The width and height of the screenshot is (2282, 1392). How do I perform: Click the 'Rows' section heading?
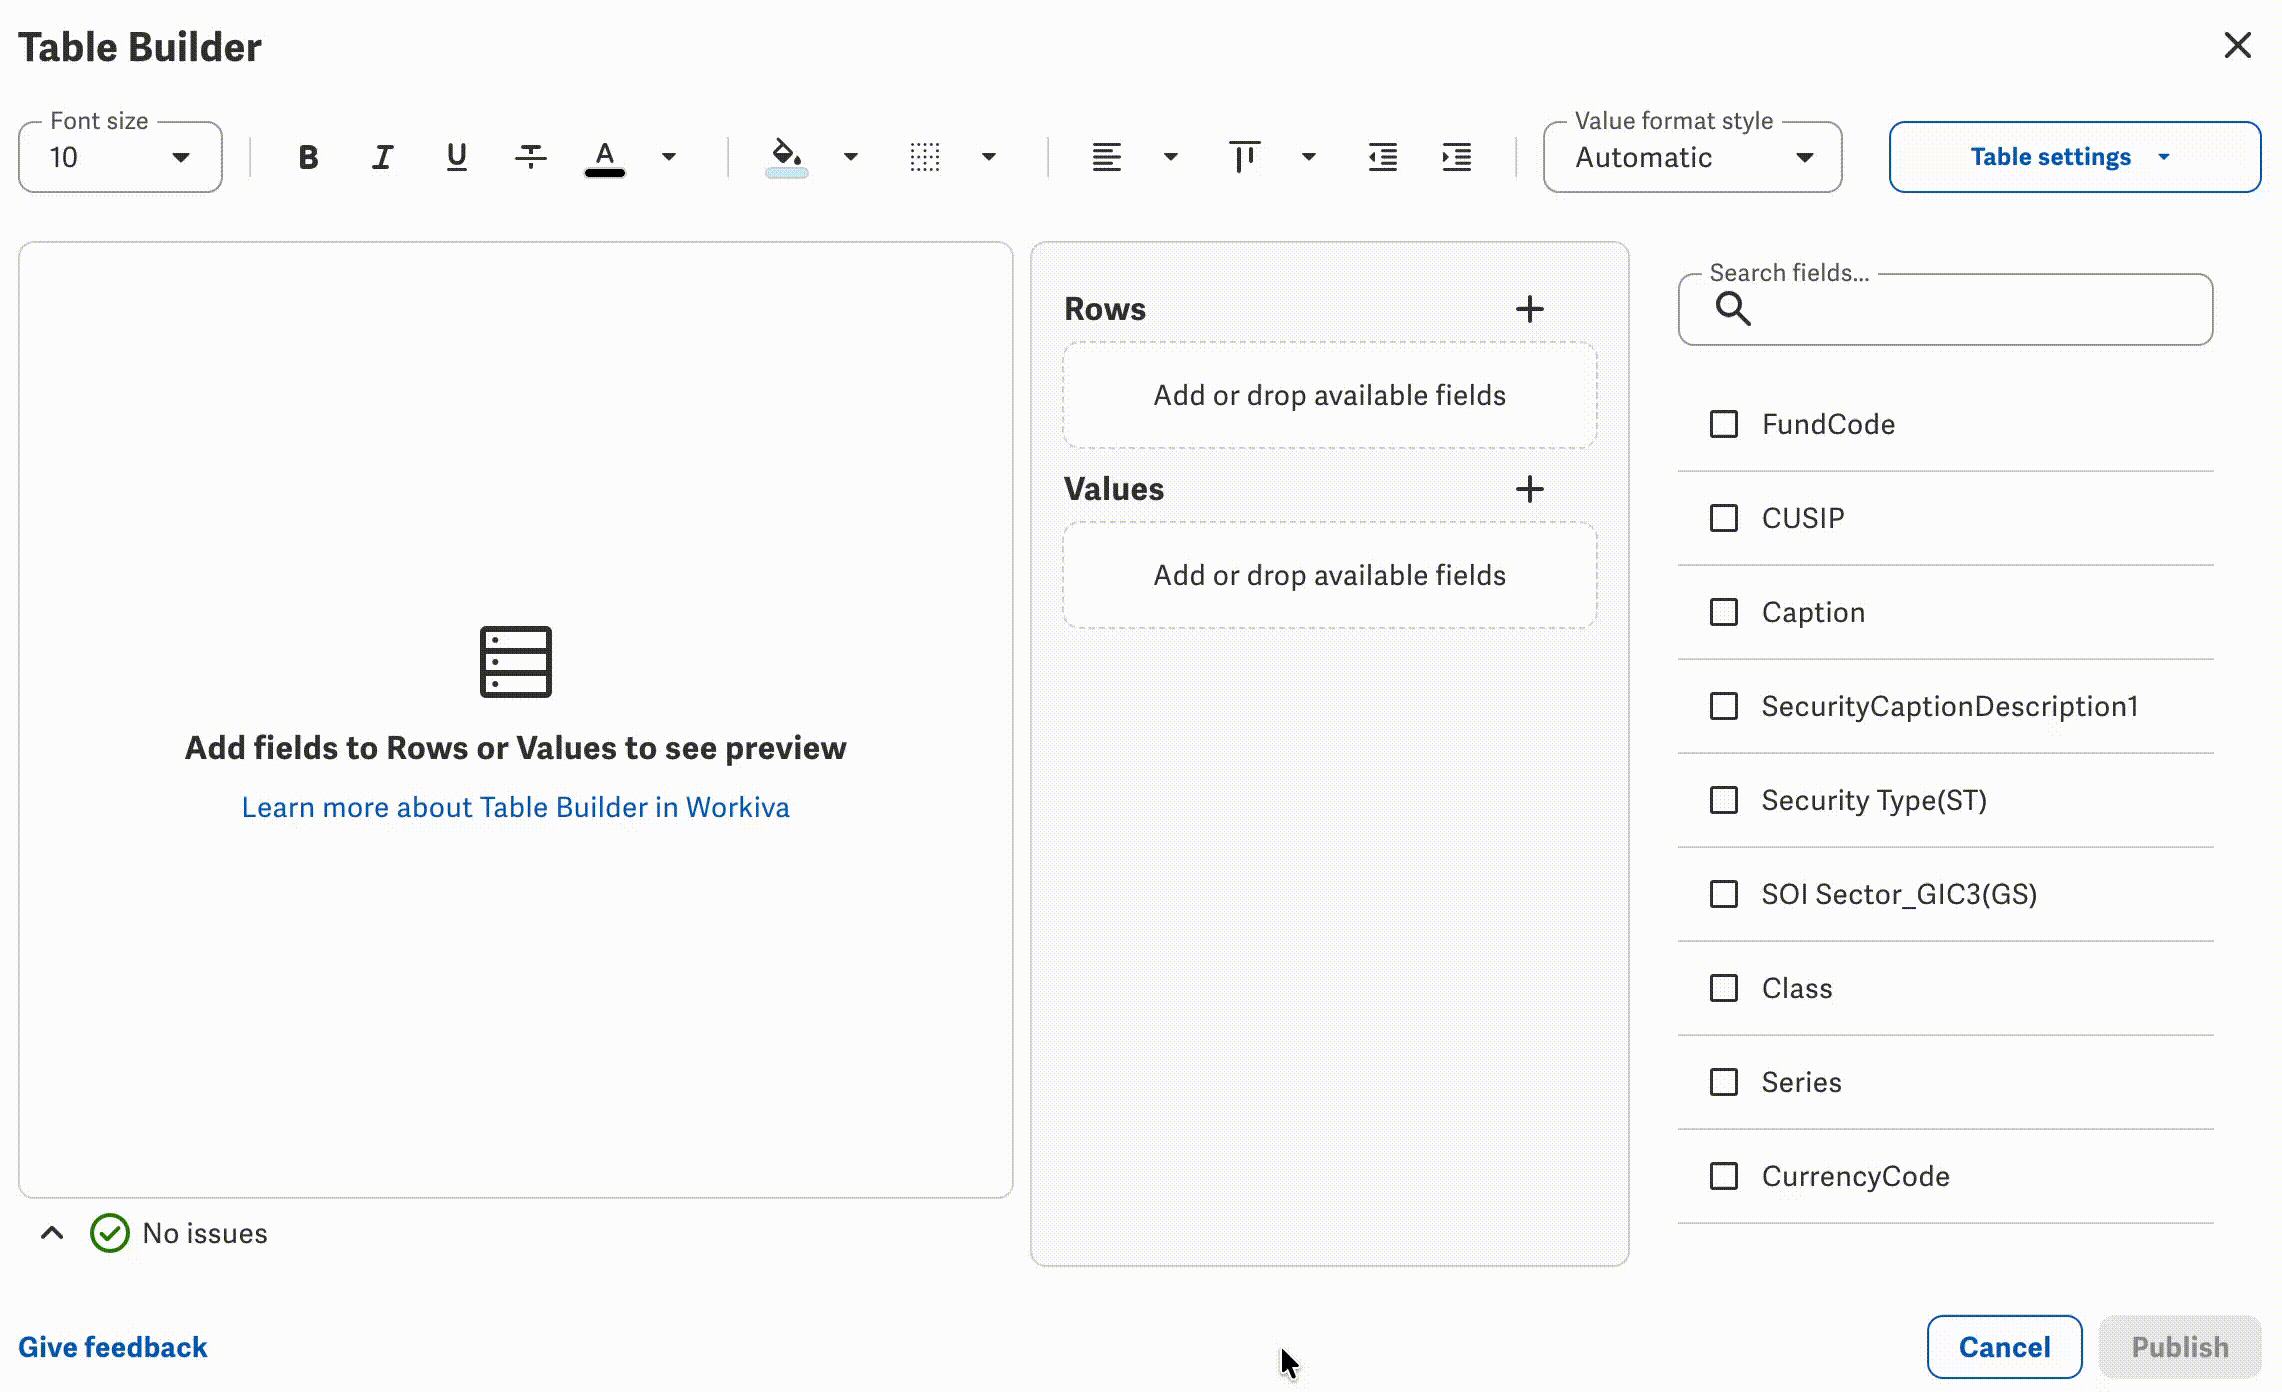pyautogui.click(x=1105, y=309)
